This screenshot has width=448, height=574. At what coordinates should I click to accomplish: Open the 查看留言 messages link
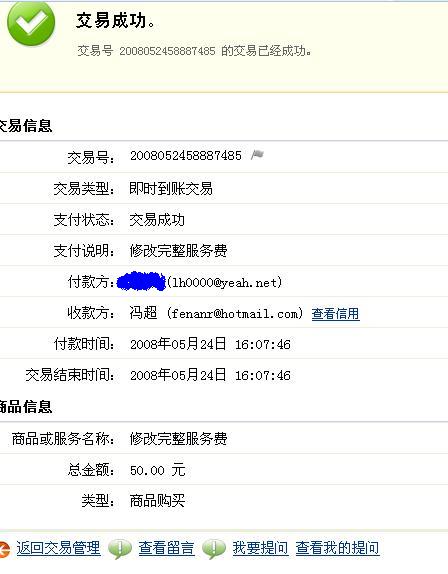[166, 548]
